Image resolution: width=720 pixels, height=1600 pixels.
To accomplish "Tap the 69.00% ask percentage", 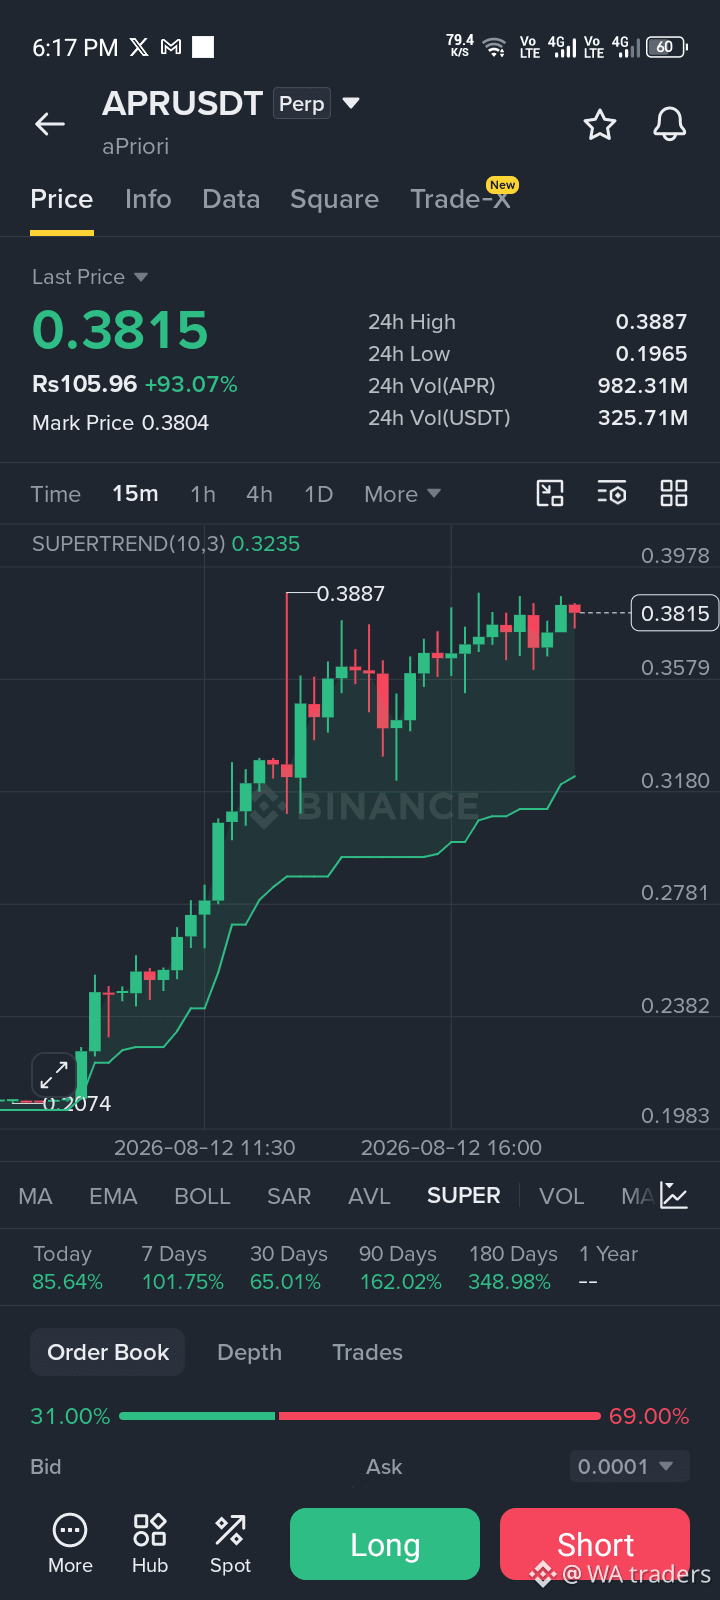I will click(649, 1416).
